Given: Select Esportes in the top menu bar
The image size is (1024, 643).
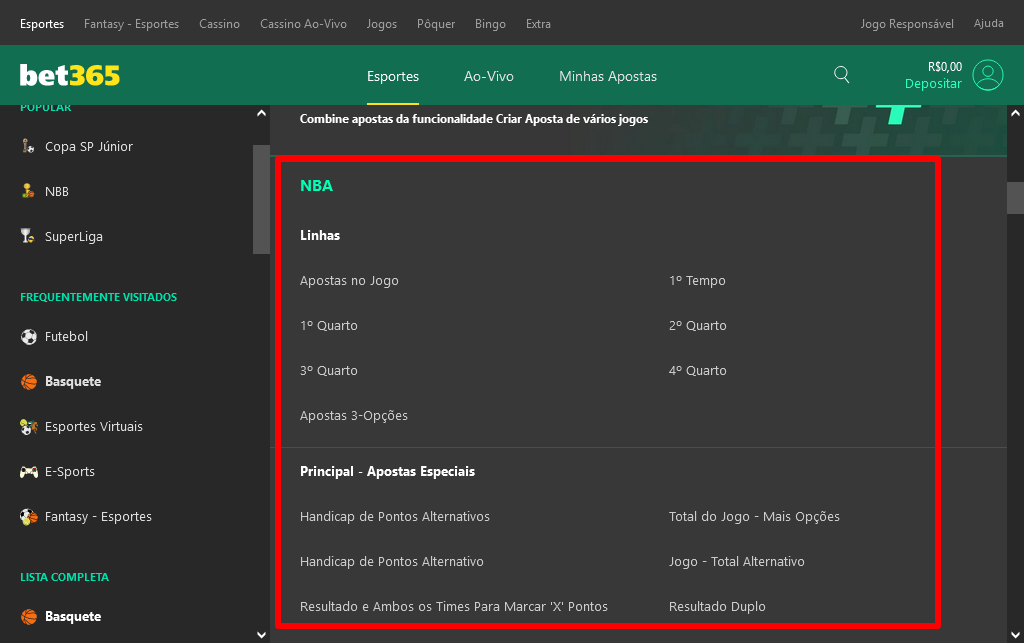Looking at the screenshot, I should (42, 24).
